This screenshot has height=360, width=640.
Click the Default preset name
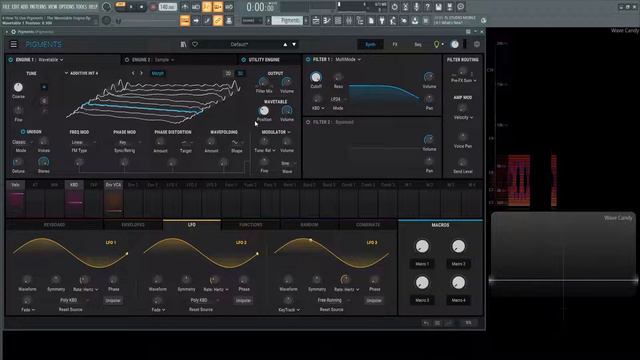click(239, 44)
